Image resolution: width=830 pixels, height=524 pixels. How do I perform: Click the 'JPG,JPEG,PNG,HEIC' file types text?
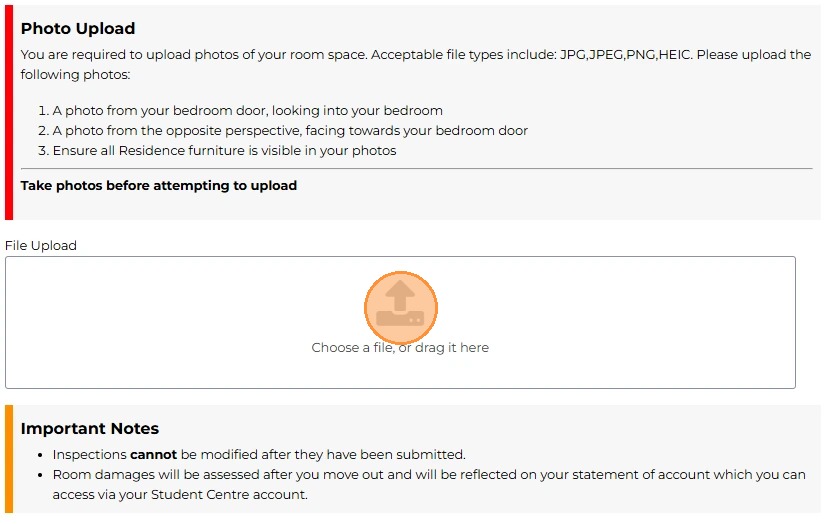[624, 55]
